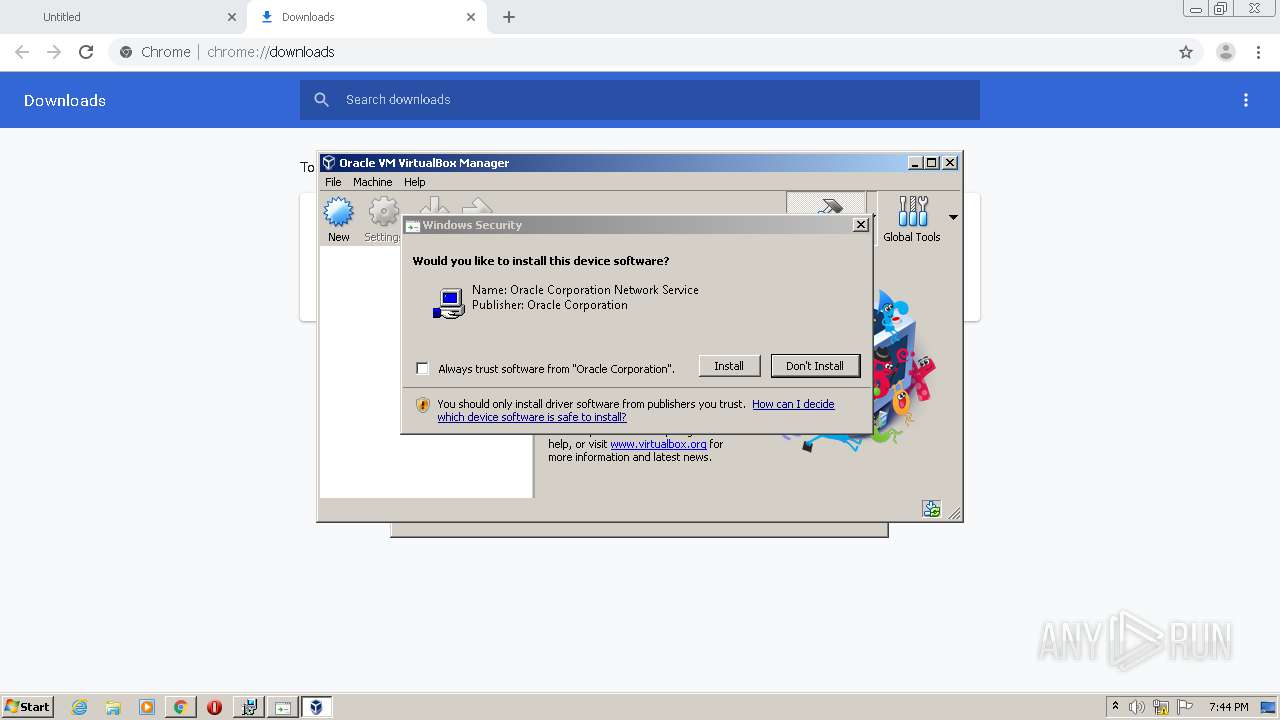The width and height of the screenshot is (1280, 720).
Task: Open a new Chrome tab
Action: point(509,17)
